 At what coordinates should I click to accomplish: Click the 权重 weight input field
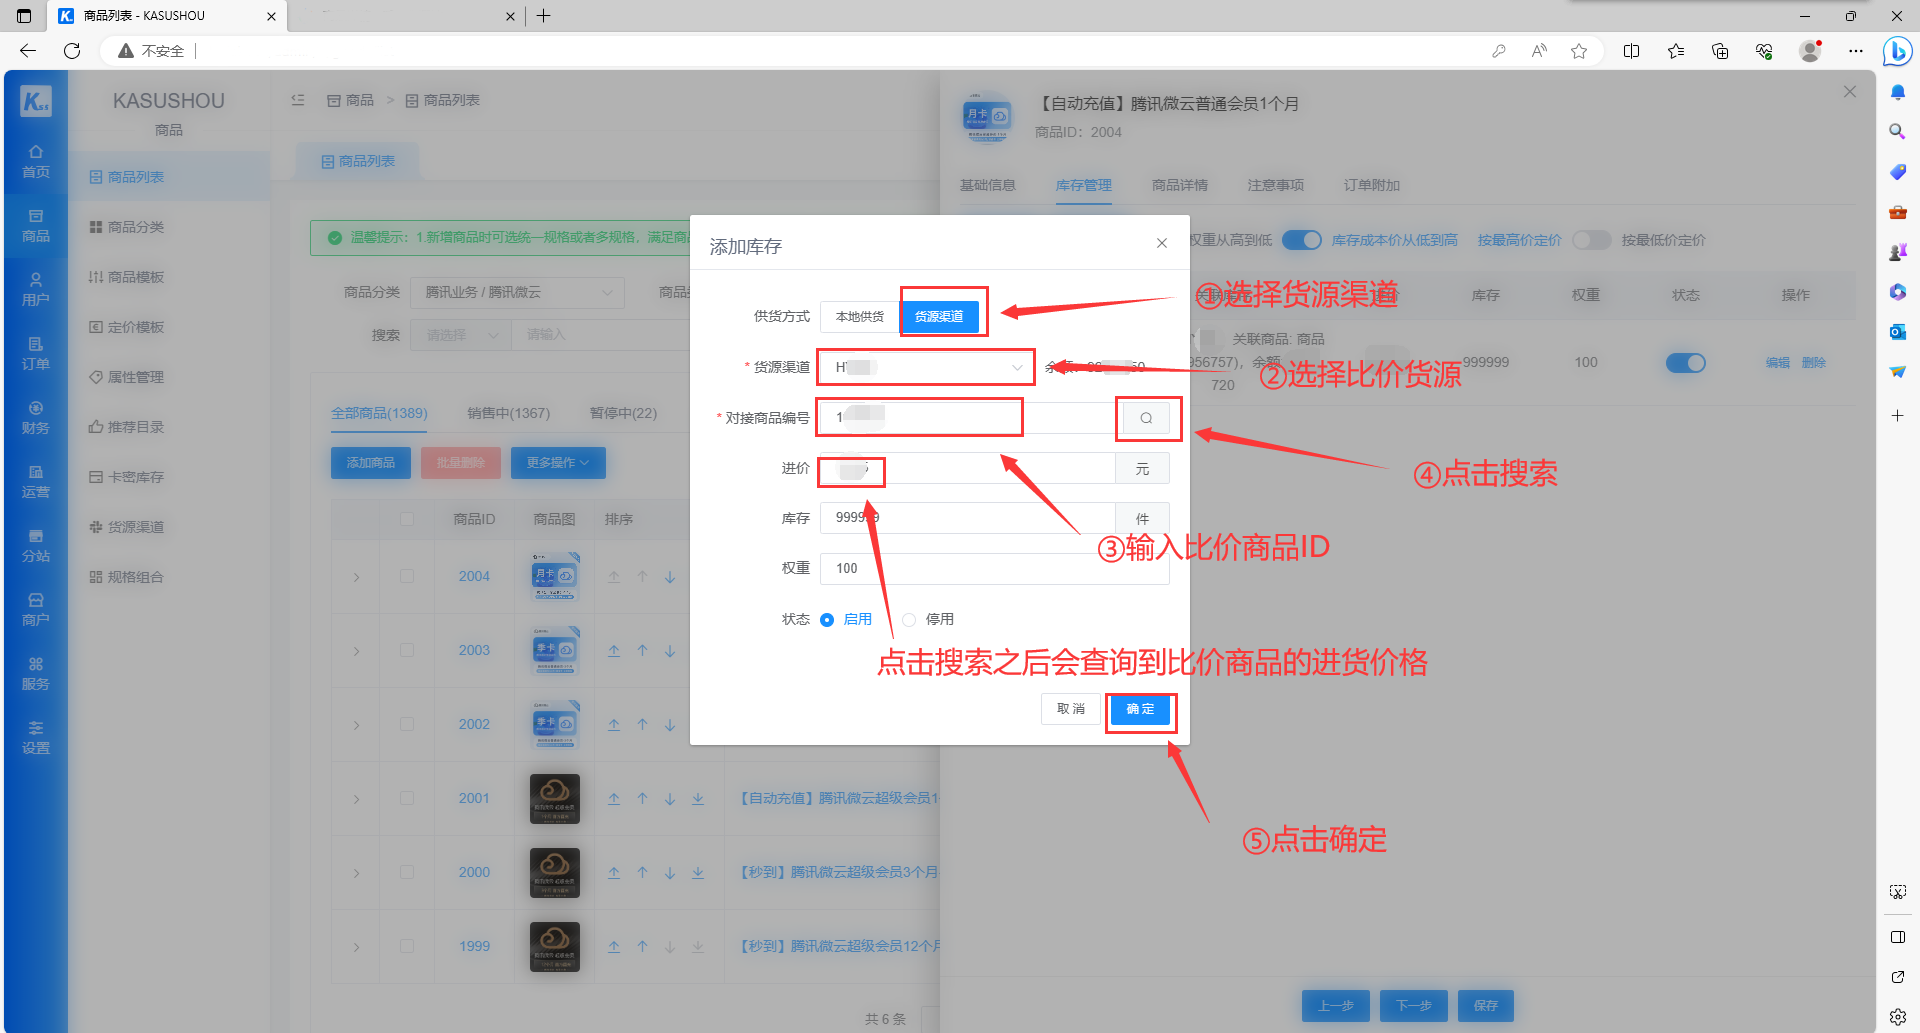click(x=995, y=568)
